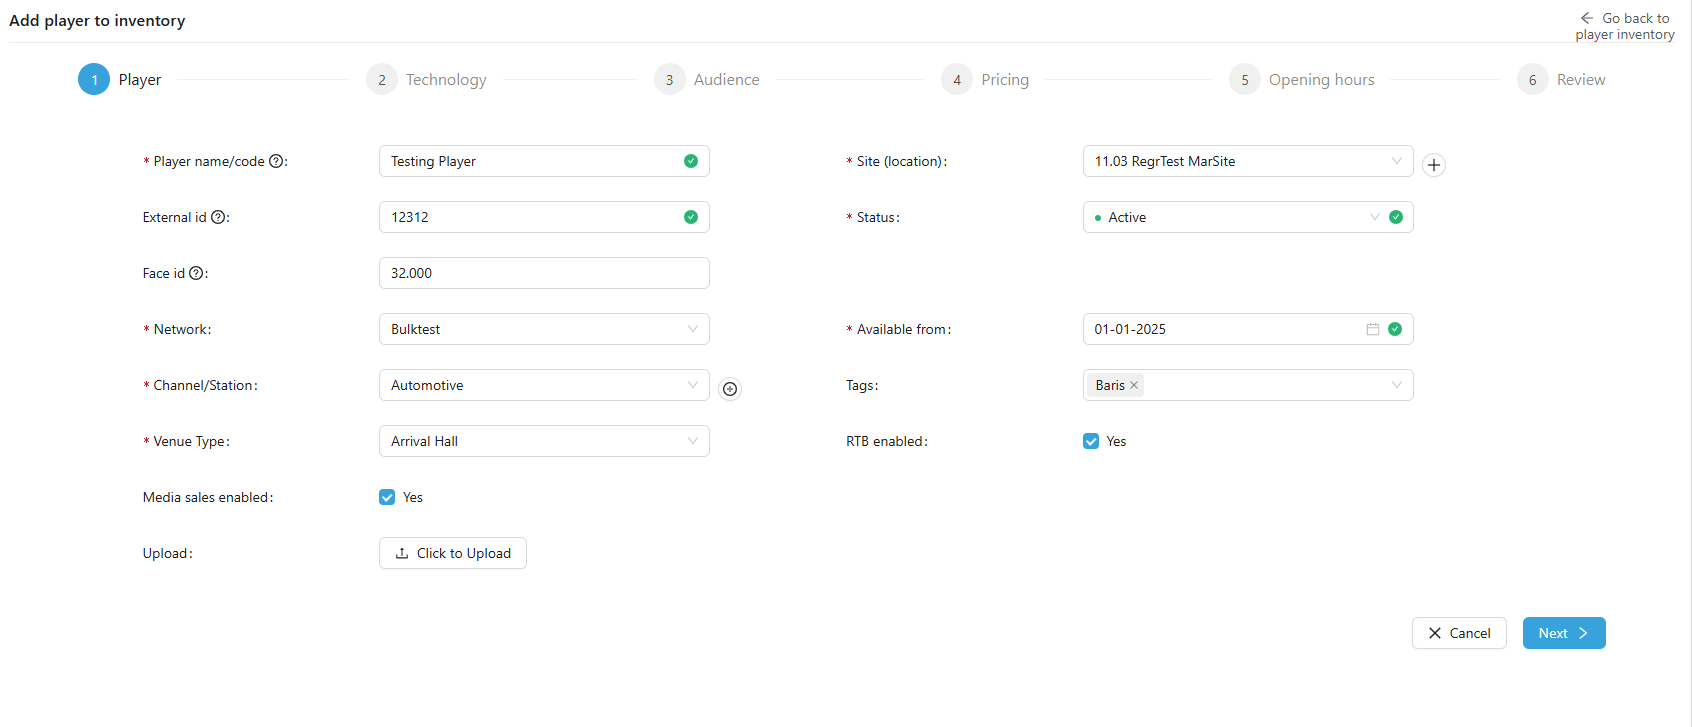Image resolution: width=1692 pixels, height=727 pixels.
Task: Uncheck the RTB enabled checkbox
Action: [x=1091, y=441]
